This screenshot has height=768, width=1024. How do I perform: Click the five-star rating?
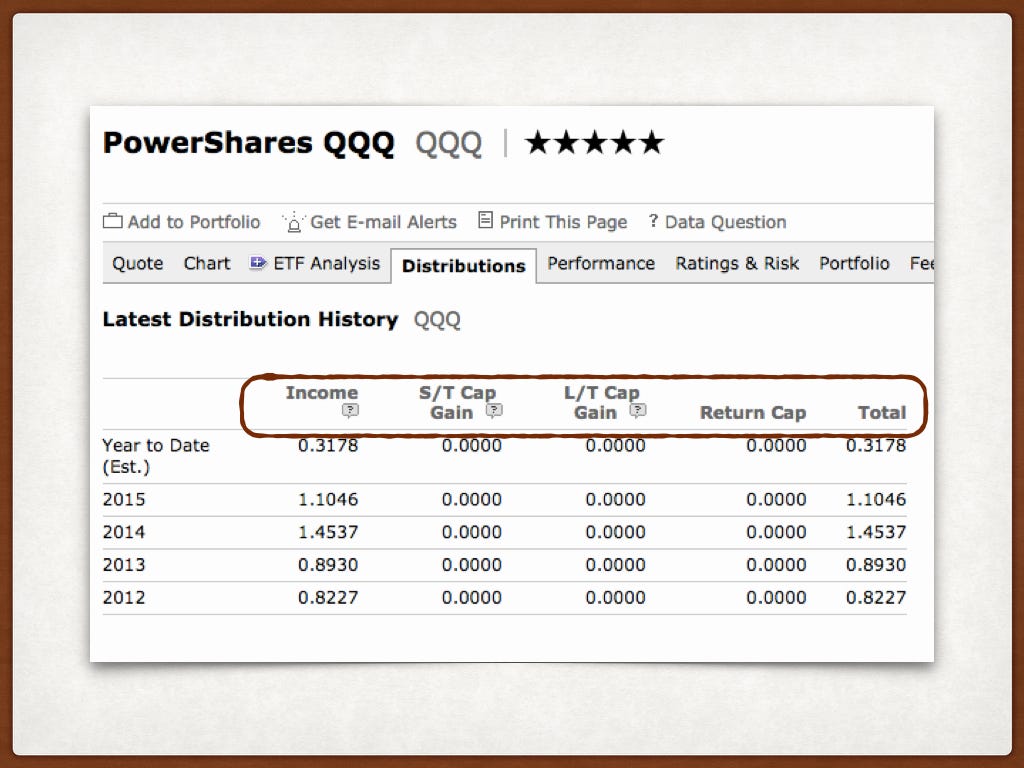[x=594, y=142]
